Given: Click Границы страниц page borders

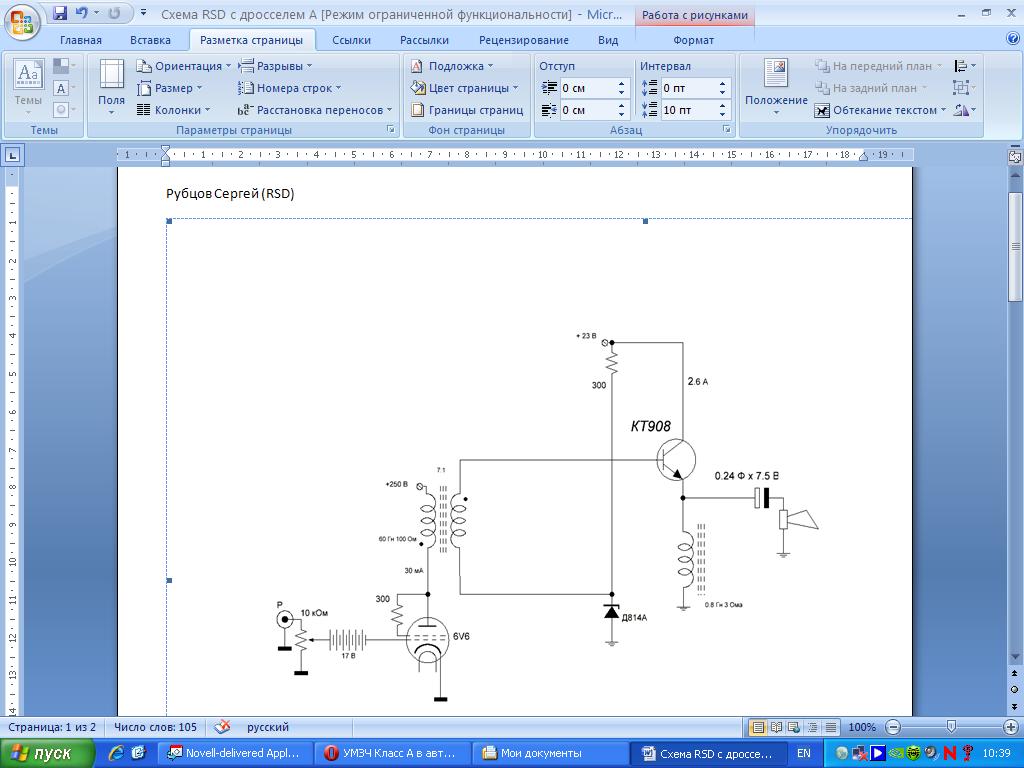Looking at the screenshot, I should [x=467, y=110].
